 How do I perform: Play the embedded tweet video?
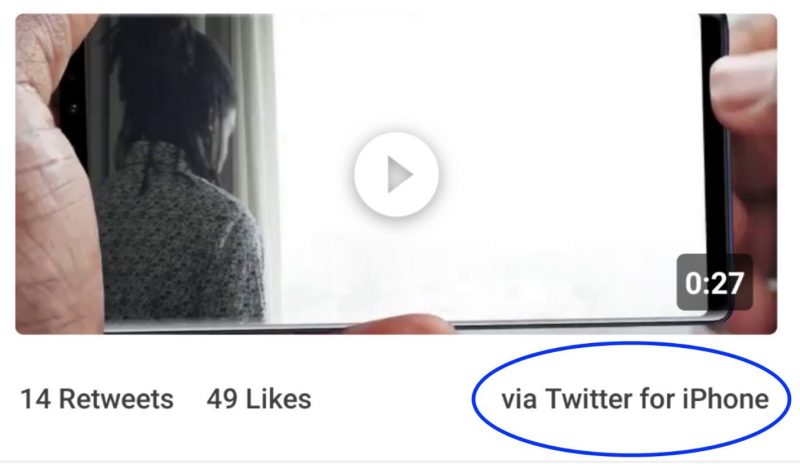coord(396,175)
